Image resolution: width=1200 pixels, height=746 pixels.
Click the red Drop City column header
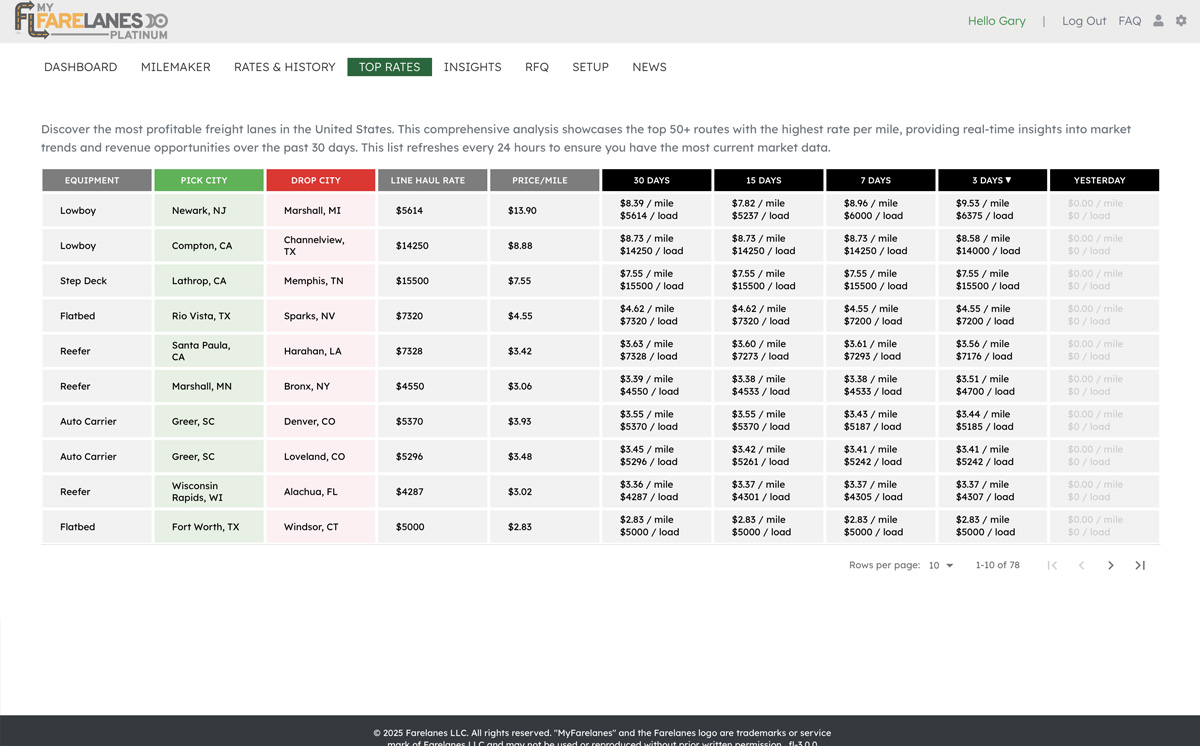click(x=320, y=181)
